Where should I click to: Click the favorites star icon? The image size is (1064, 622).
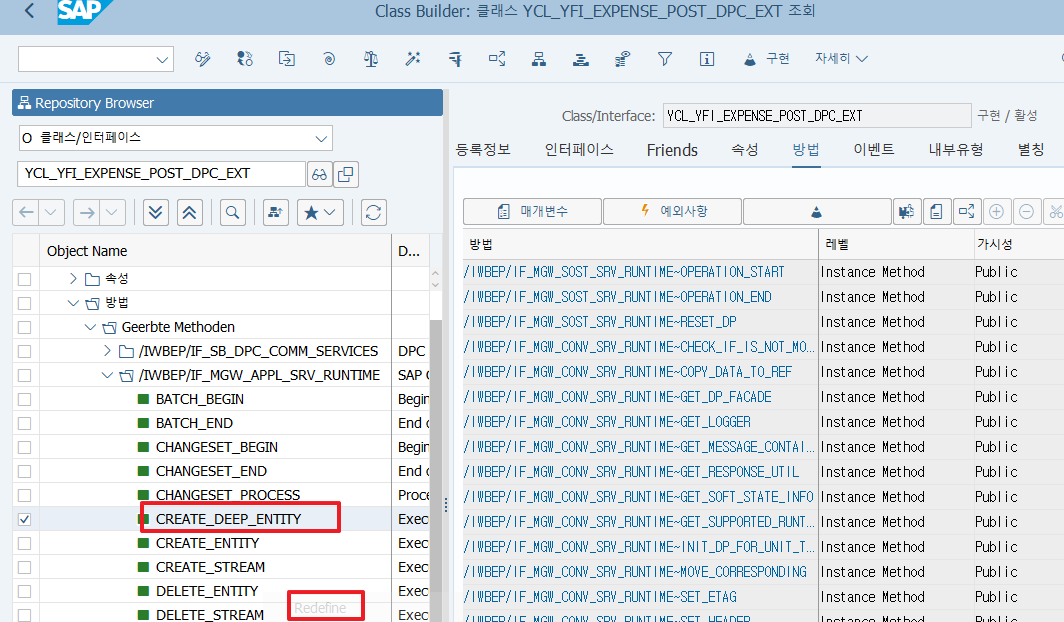(x=311, y=213)
